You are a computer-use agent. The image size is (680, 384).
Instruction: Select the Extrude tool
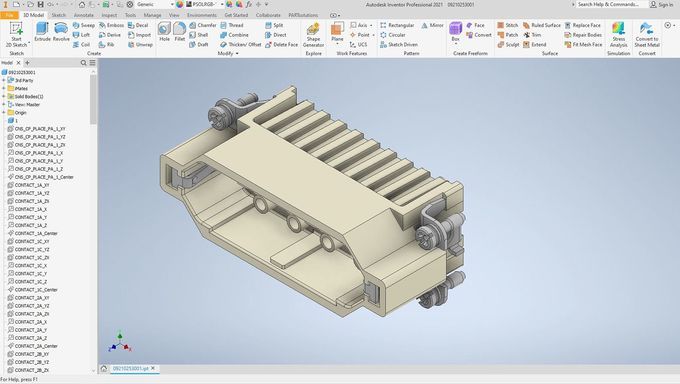point(42,32)
